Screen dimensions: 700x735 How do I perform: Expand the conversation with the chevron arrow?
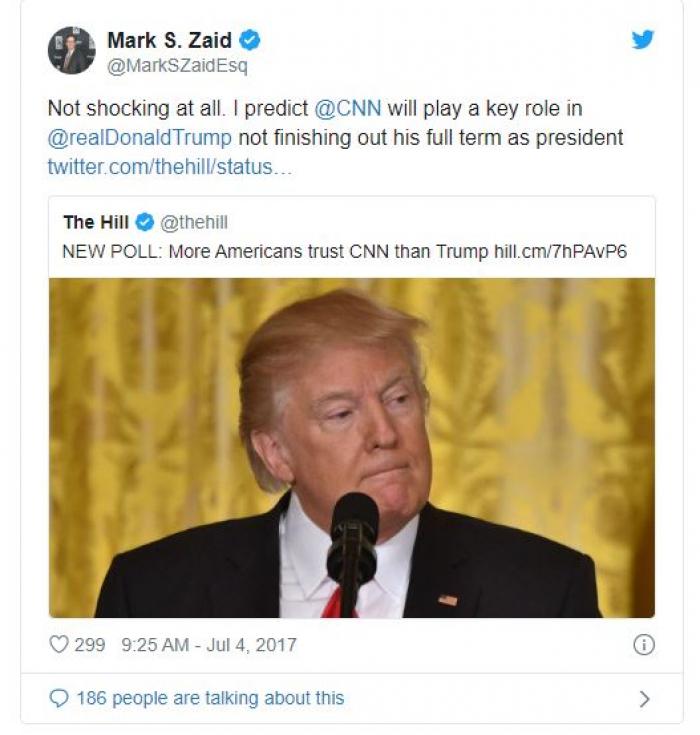tap(645, 699)
